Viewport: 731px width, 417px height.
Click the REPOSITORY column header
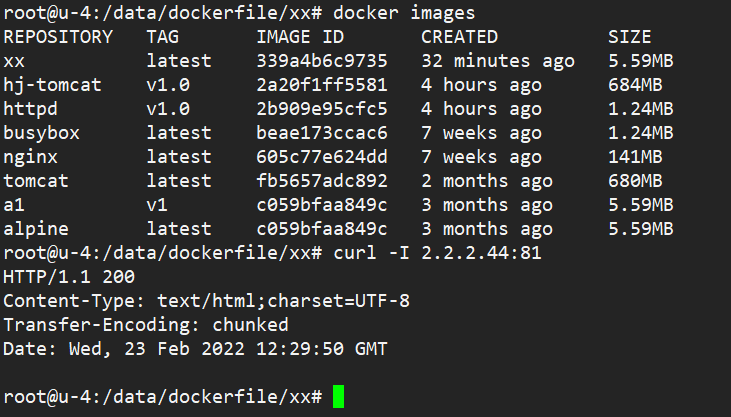click(x=58, y=37)
